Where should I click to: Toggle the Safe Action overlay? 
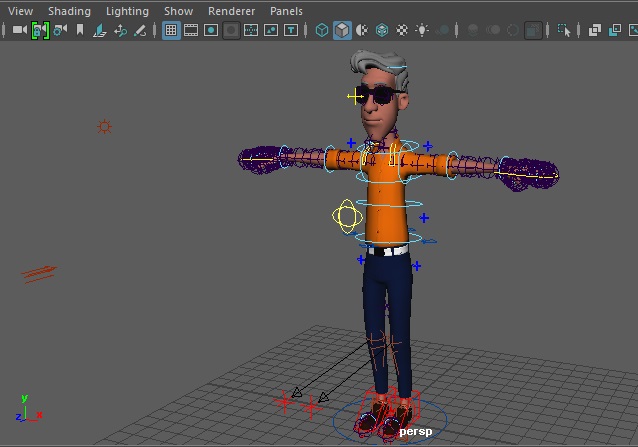(x=271, y=30)
